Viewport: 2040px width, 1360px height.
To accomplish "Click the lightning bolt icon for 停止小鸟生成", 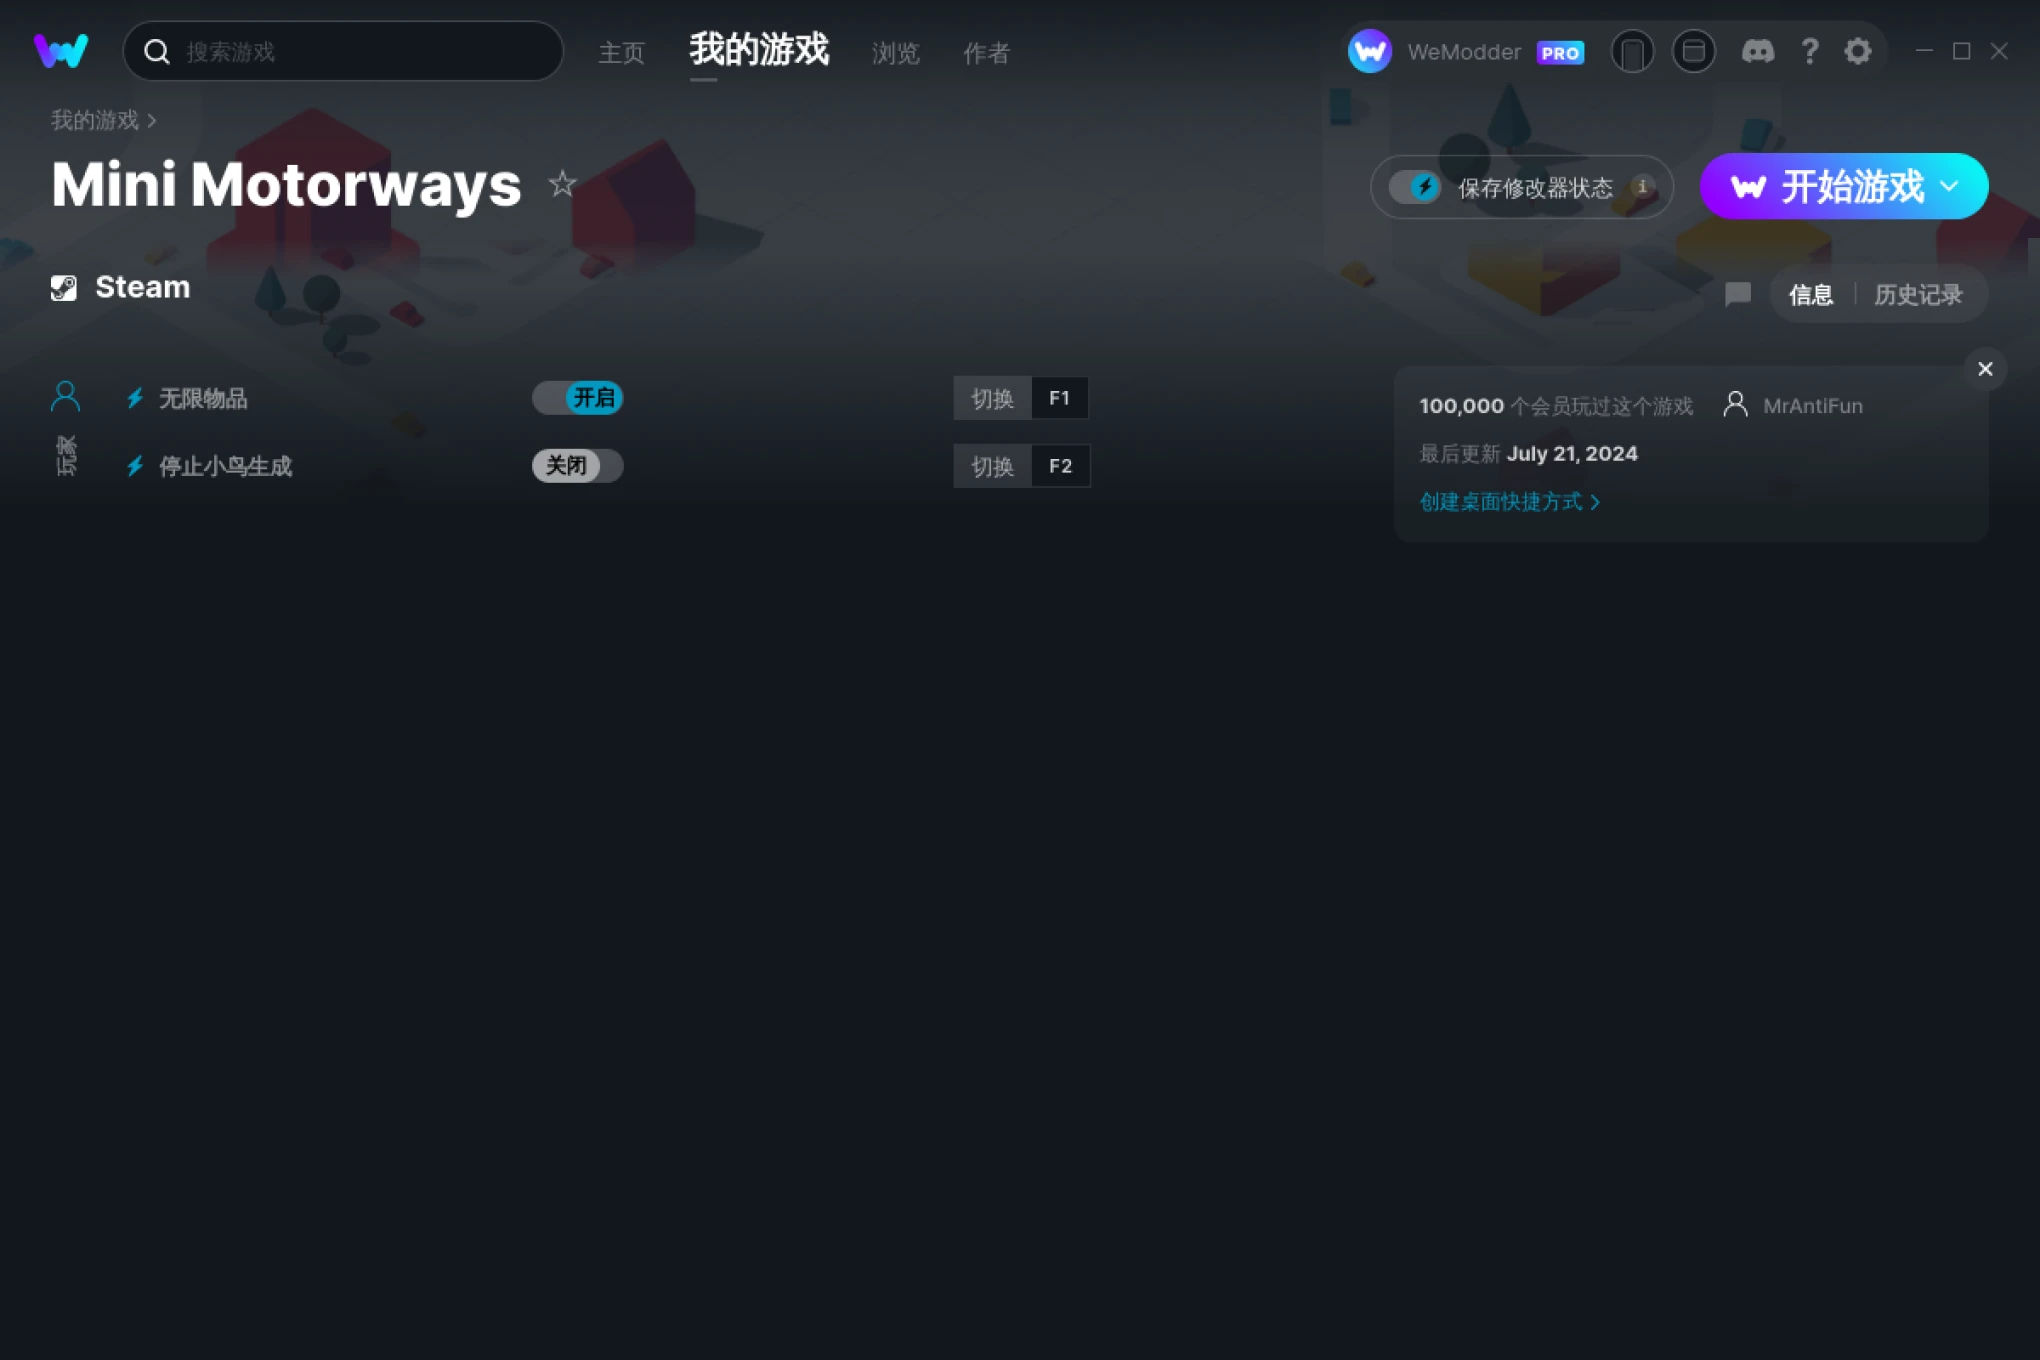I will click(135, 466).
